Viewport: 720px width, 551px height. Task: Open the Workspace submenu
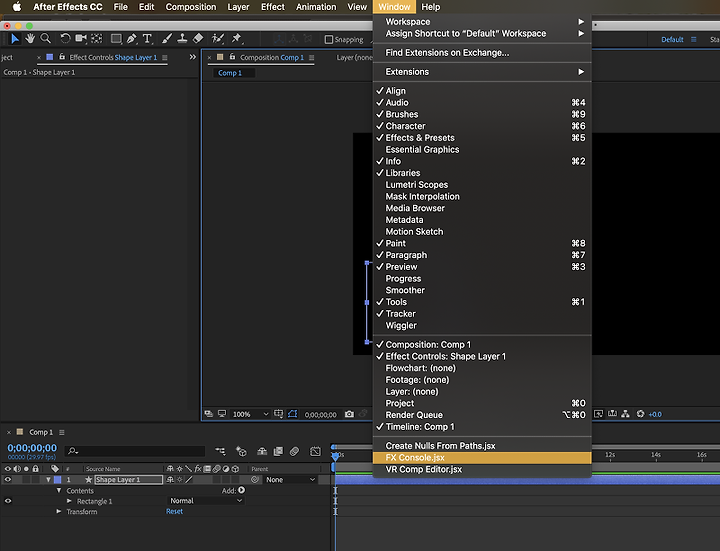(x=482, y=22)
